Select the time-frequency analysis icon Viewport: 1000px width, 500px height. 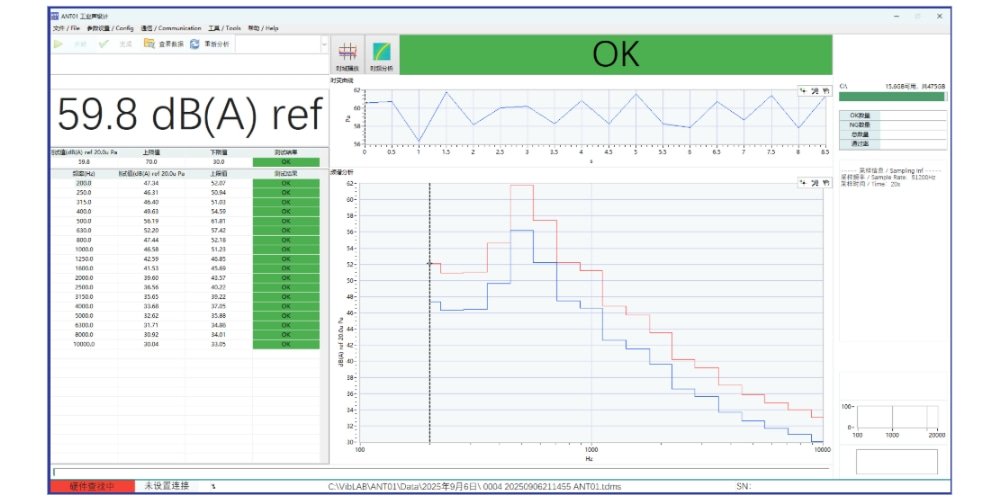(x=382, y=53)
